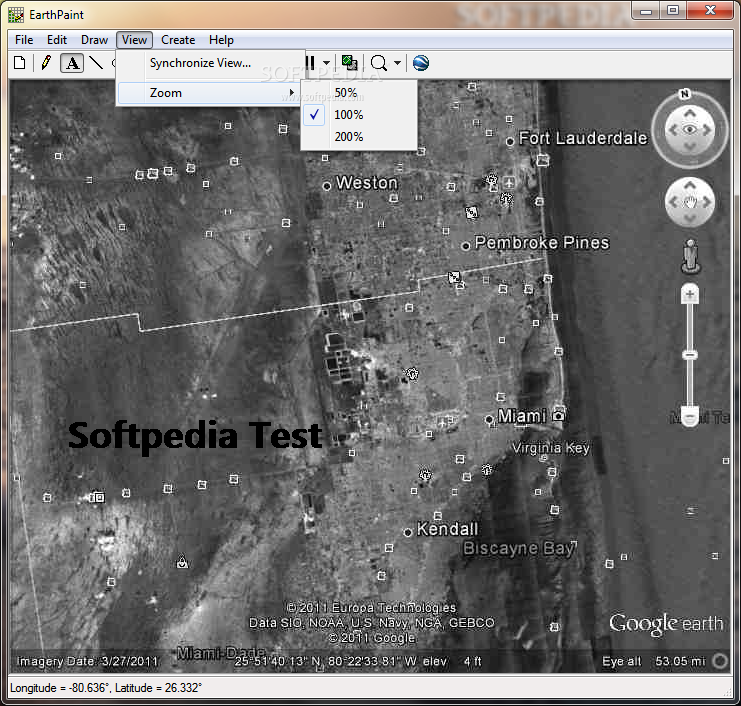
Task: Select the checked 100% zoom option
Action: [x=359, y=115]
